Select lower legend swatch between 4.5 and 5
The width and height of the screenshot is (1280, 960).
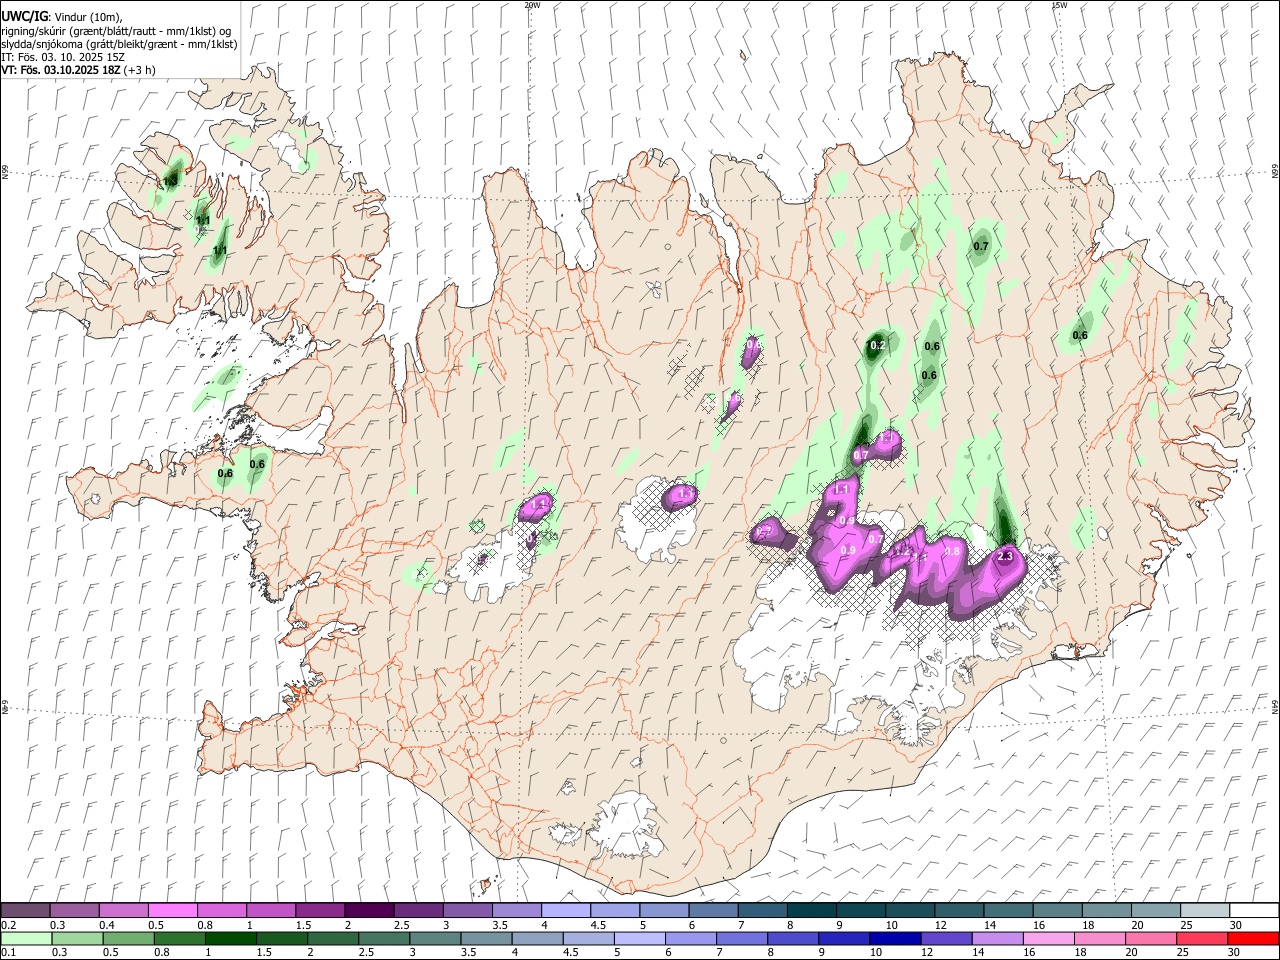588,938
